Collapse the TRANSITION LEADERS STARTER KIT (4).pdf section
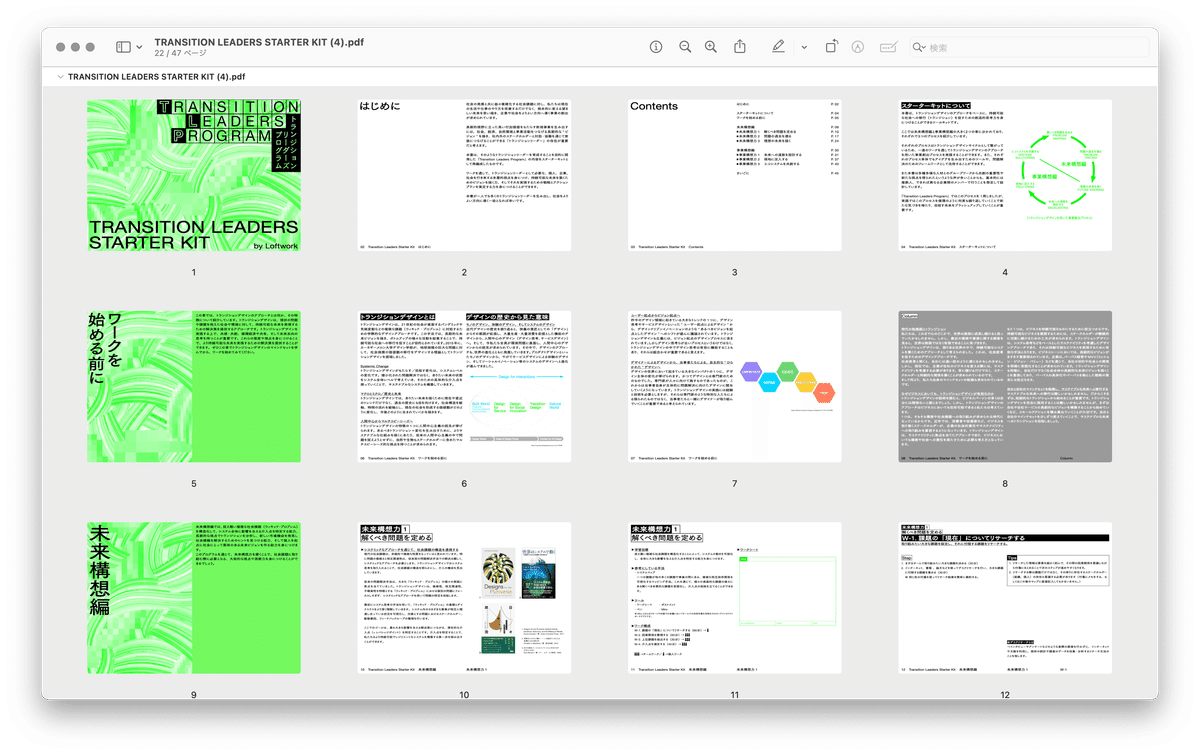This screenshot has width=1200, height=754. 60,77
